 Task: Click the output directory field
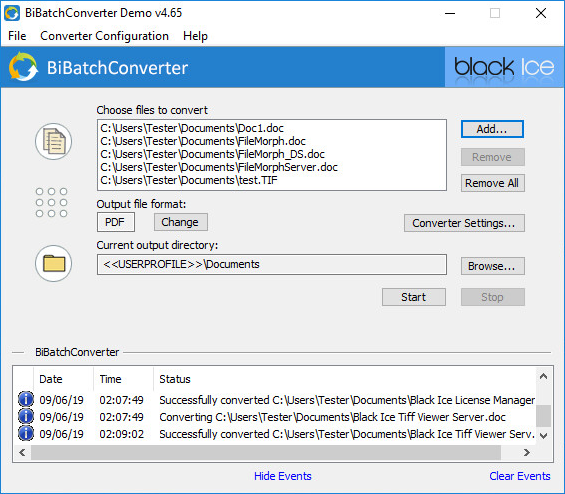[272, 264]
